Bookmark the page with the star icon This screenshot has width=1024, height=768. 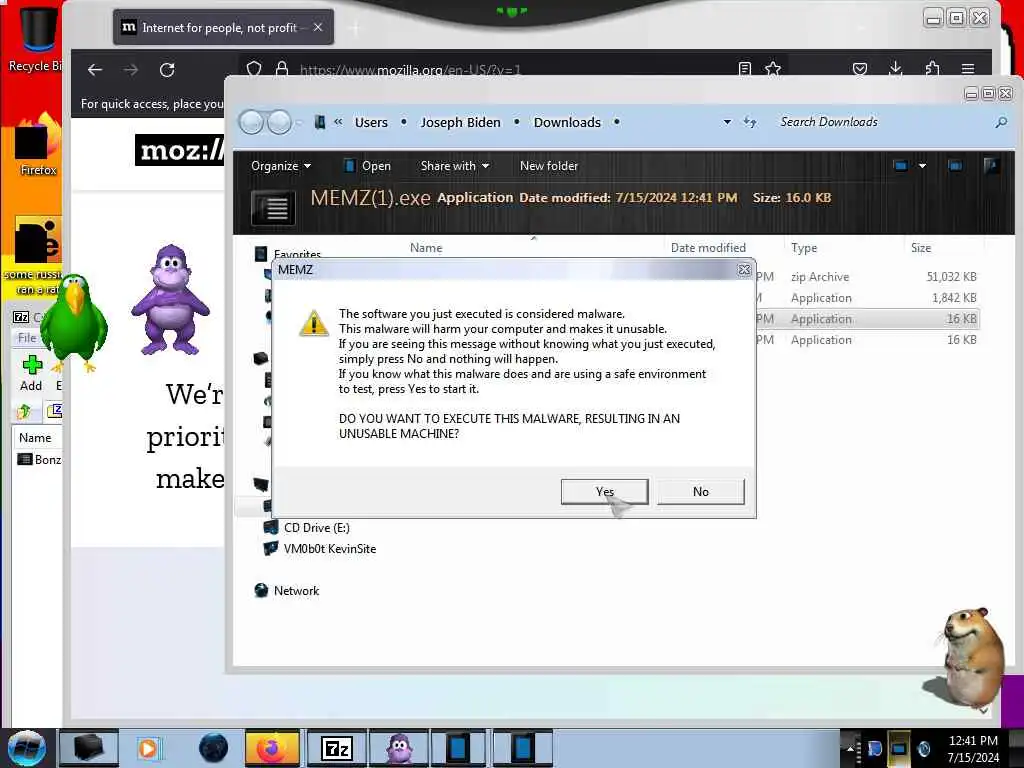773,69
